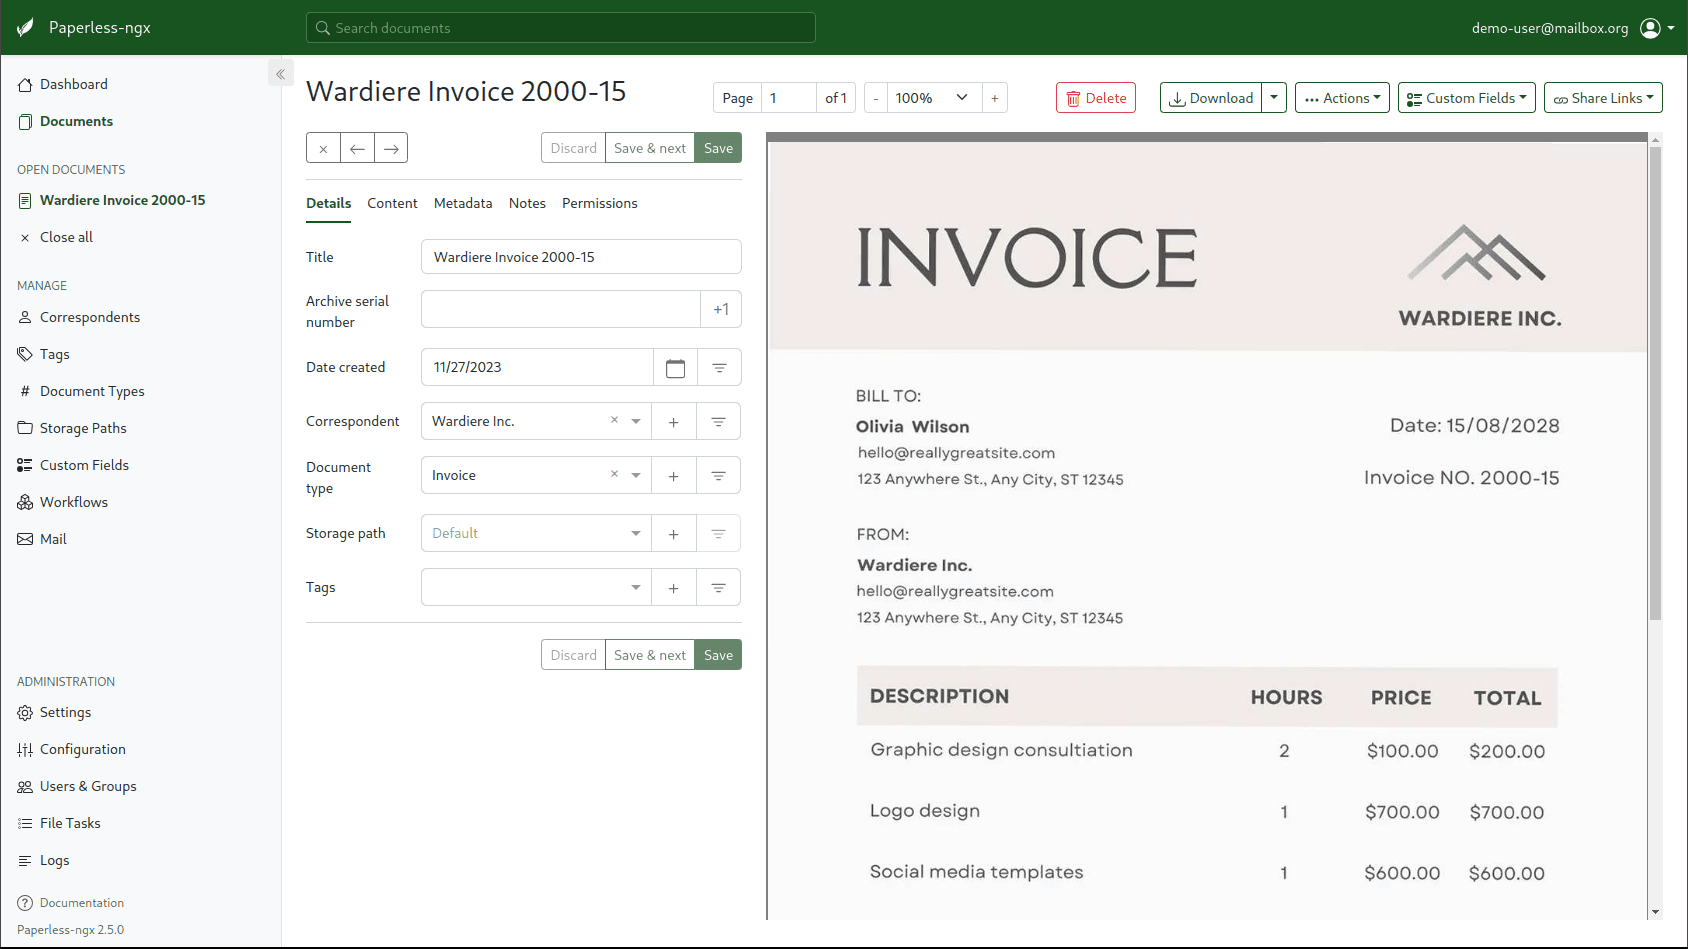Go to the next document arrow
The height and width of the screenshot is (949, 1688).
(x=391, y=149)
